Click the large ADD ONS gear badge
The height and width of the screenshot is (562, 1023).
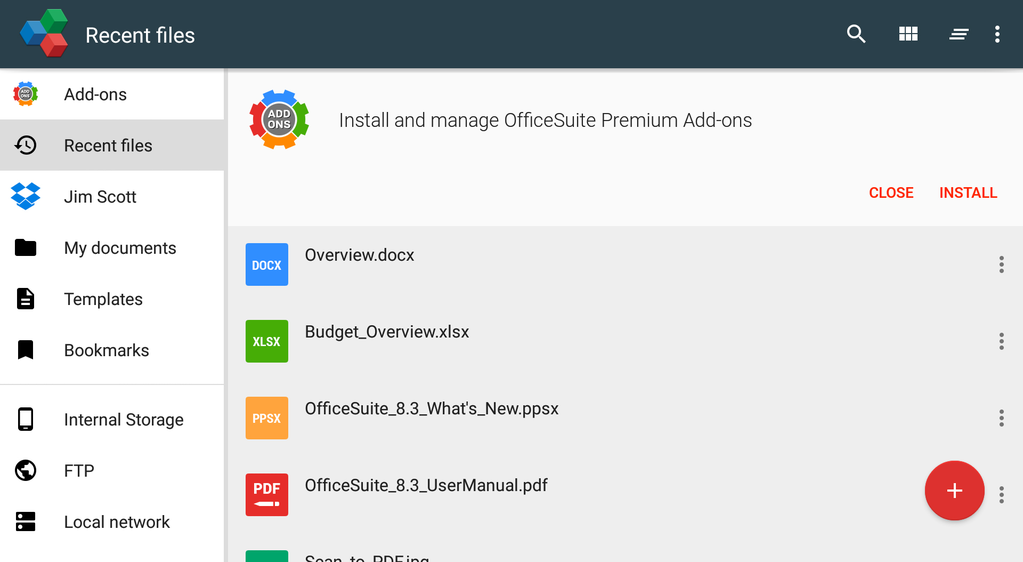pyautogui.click(x=279, y=119)
